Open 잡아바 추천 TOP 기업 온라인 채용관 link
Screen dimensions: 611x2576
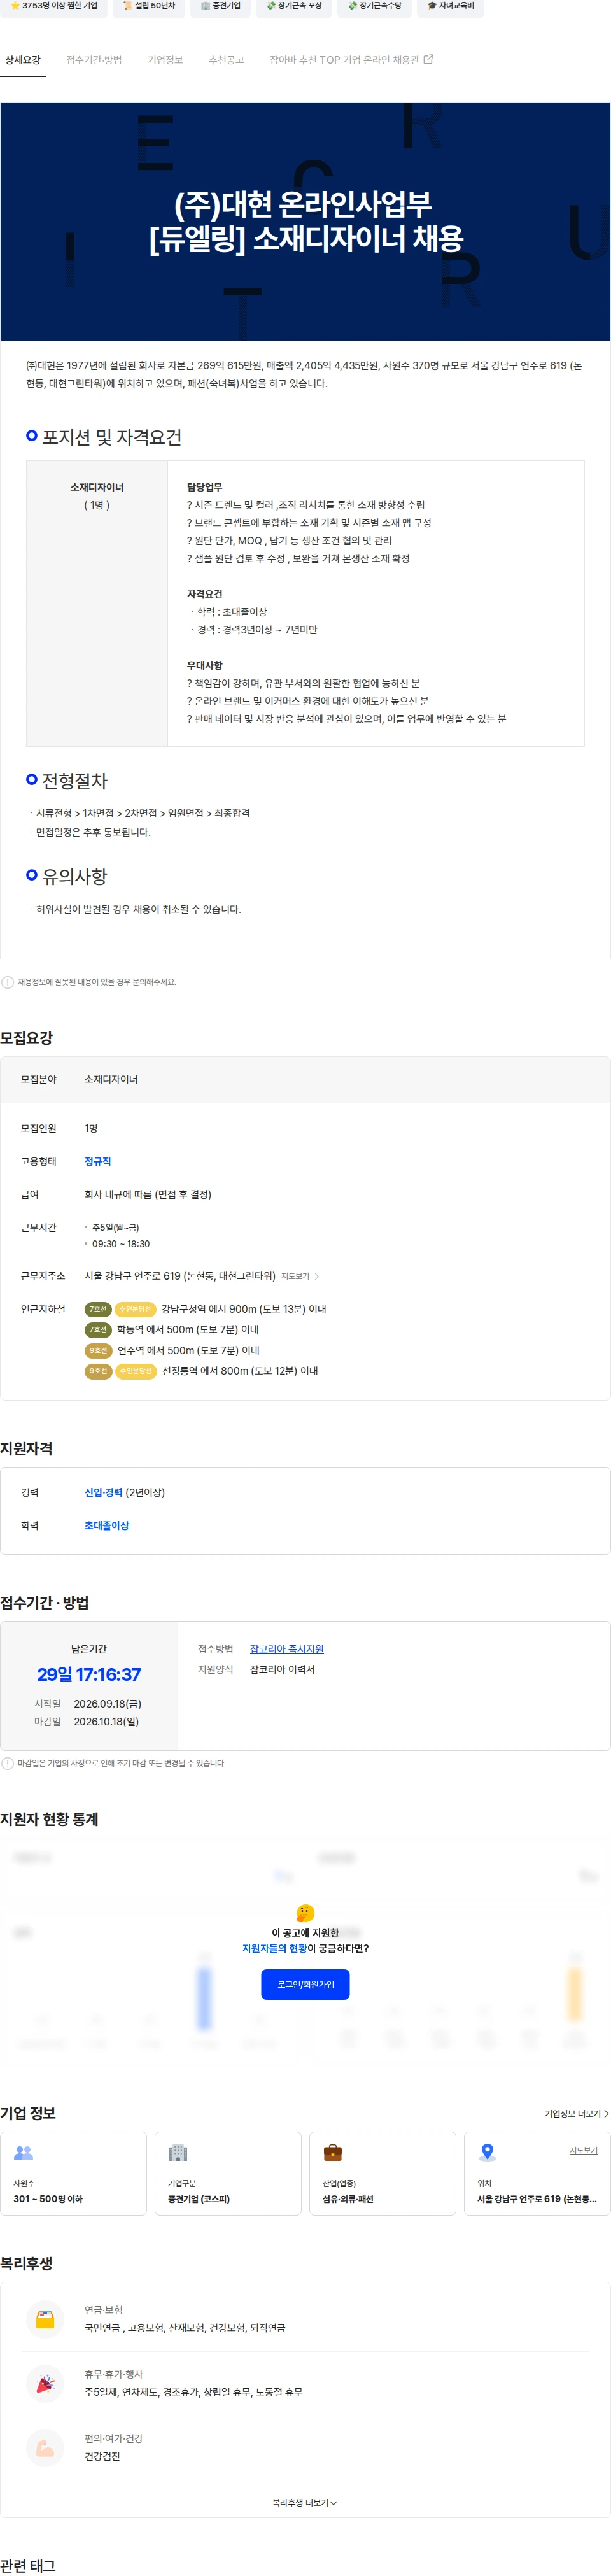tap(351, 60)
